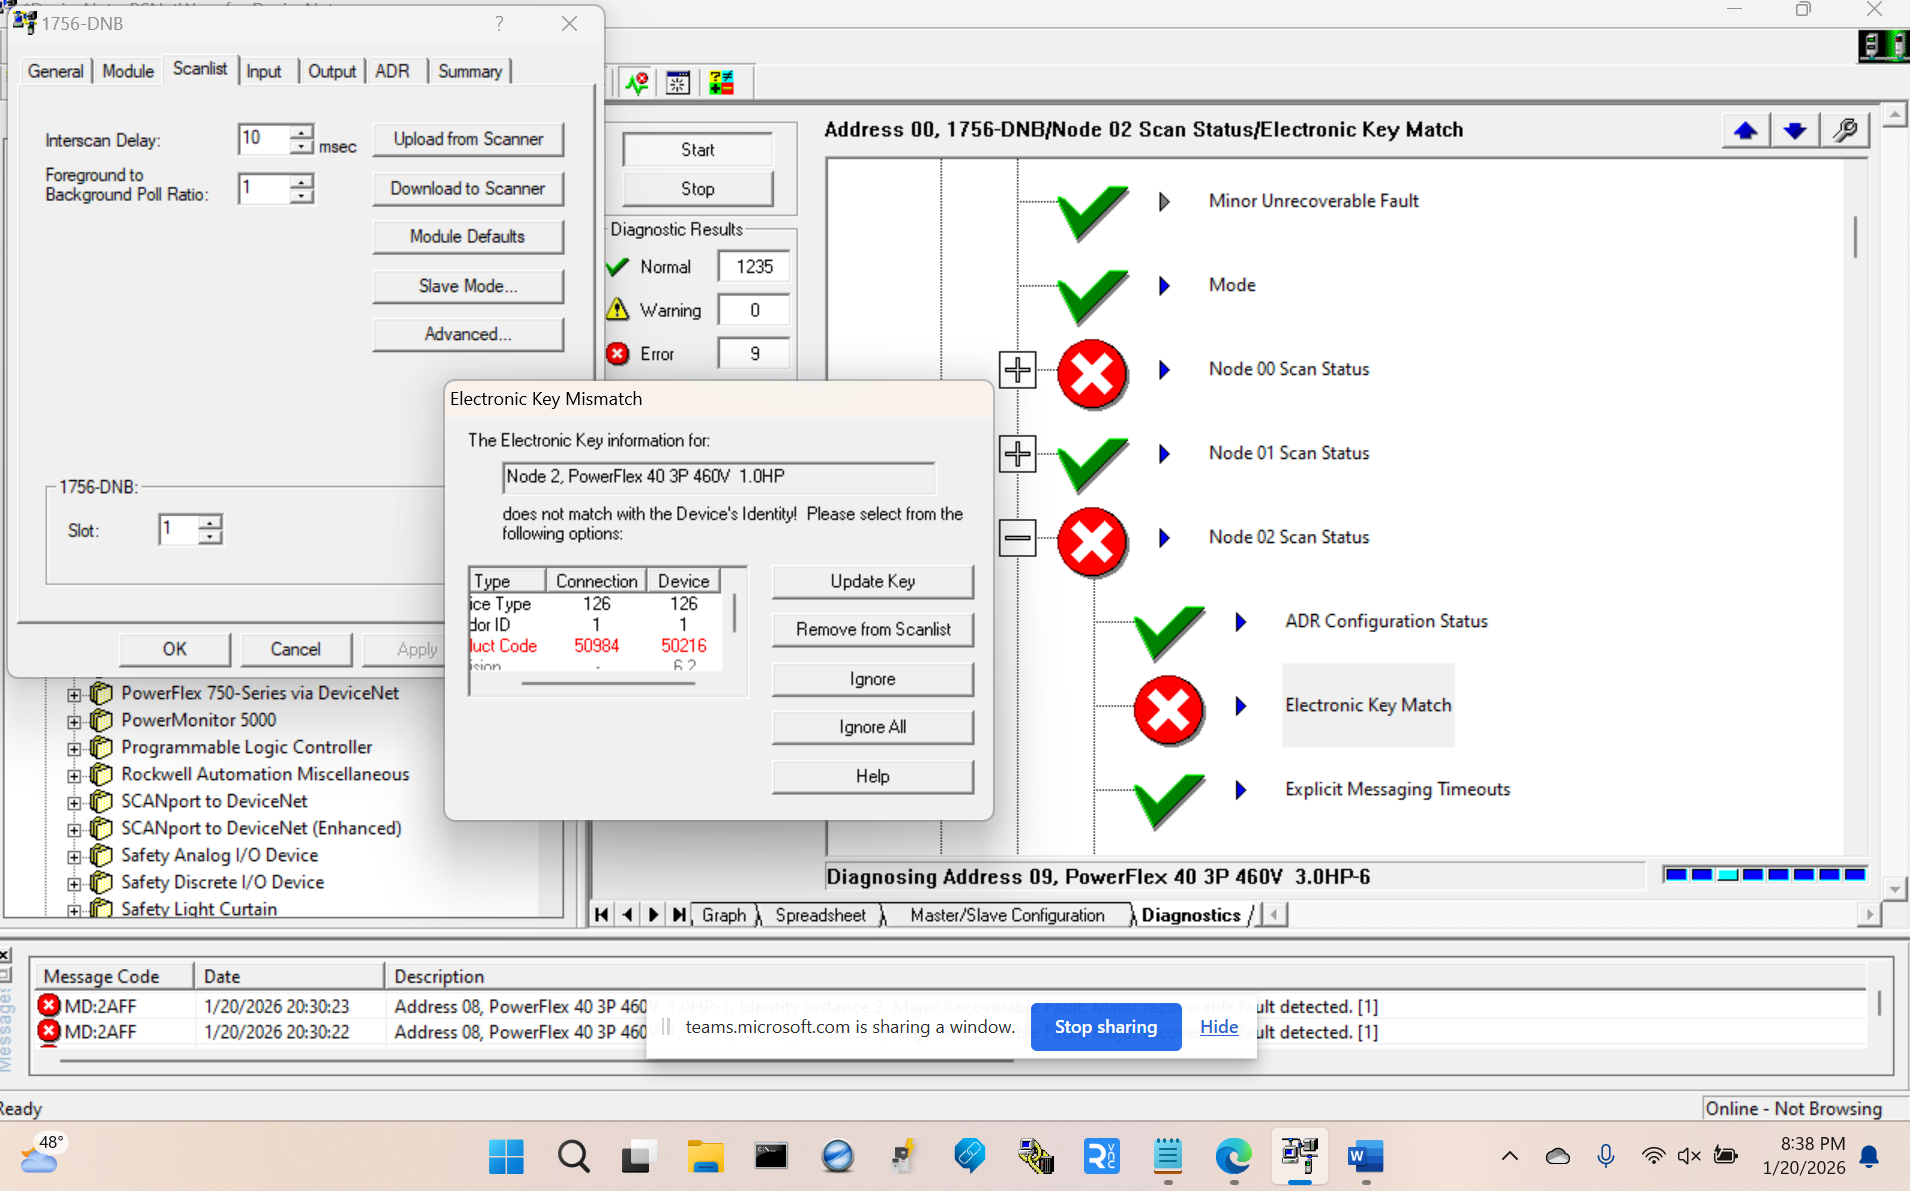
Task: Switch to the Spreadsheet view tab
Action: click(x=821, y=915)
